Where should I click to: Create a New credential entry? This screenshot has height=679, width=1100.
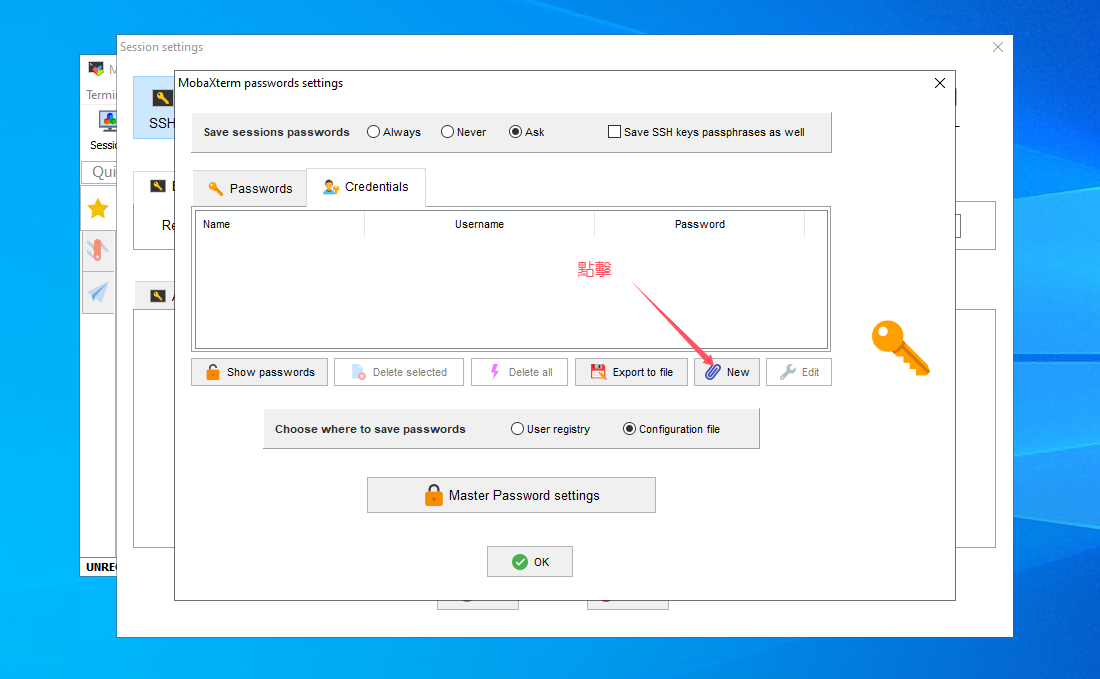[x=727, y=372]
